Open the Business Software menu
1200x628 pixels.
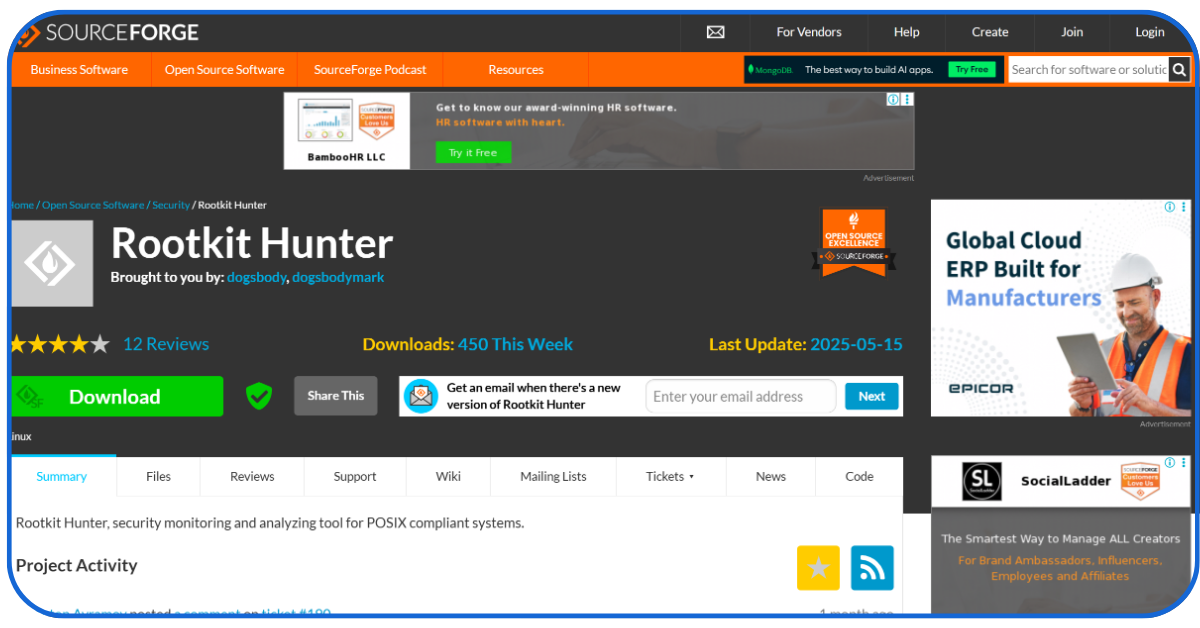(x=79, y=70)
